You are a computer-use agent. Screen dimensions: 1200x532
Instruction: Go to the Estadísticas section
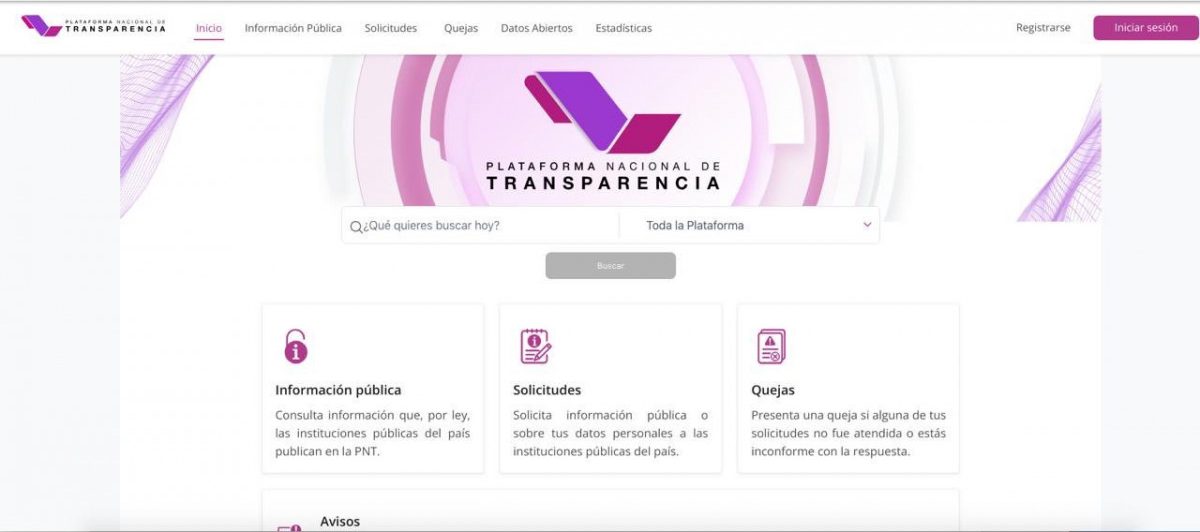(x=623, y=28)
